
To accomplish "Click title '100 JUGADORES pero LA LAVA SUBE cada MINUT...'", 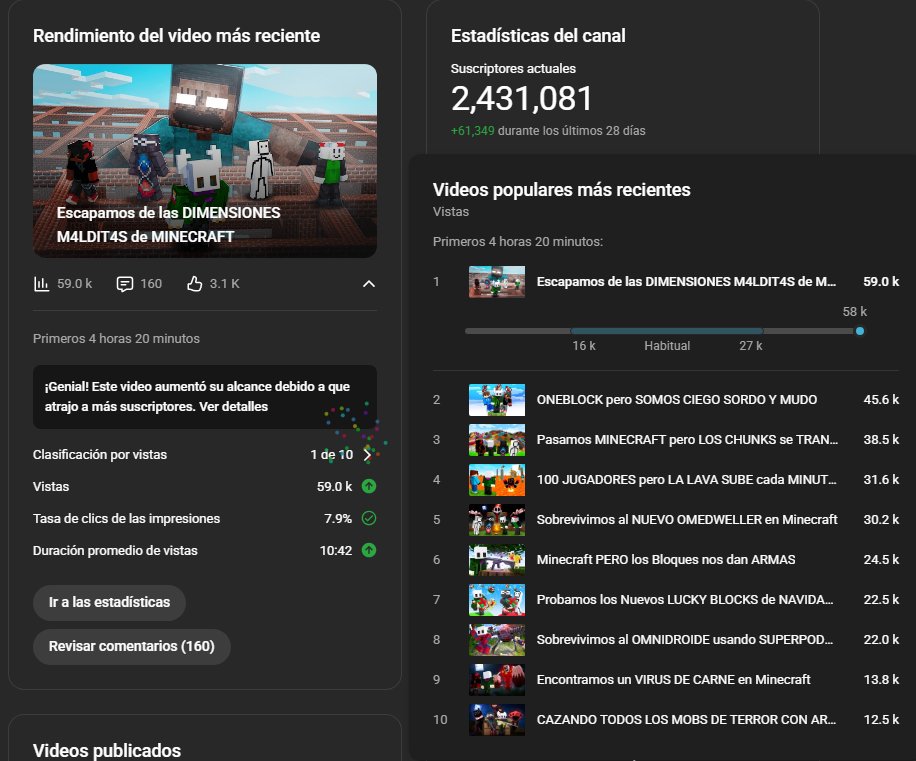I will click(x=686, y=479).
